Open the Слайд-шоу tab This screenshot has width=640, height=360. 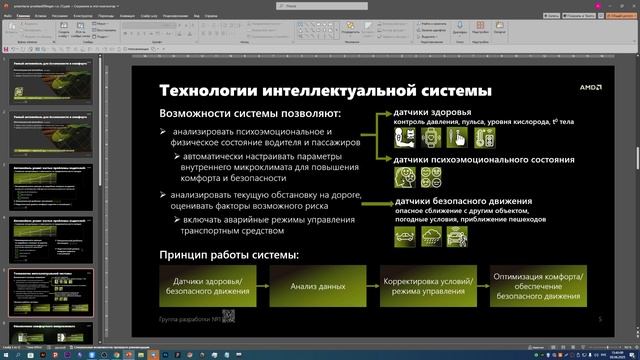click(x=149, y=16)
